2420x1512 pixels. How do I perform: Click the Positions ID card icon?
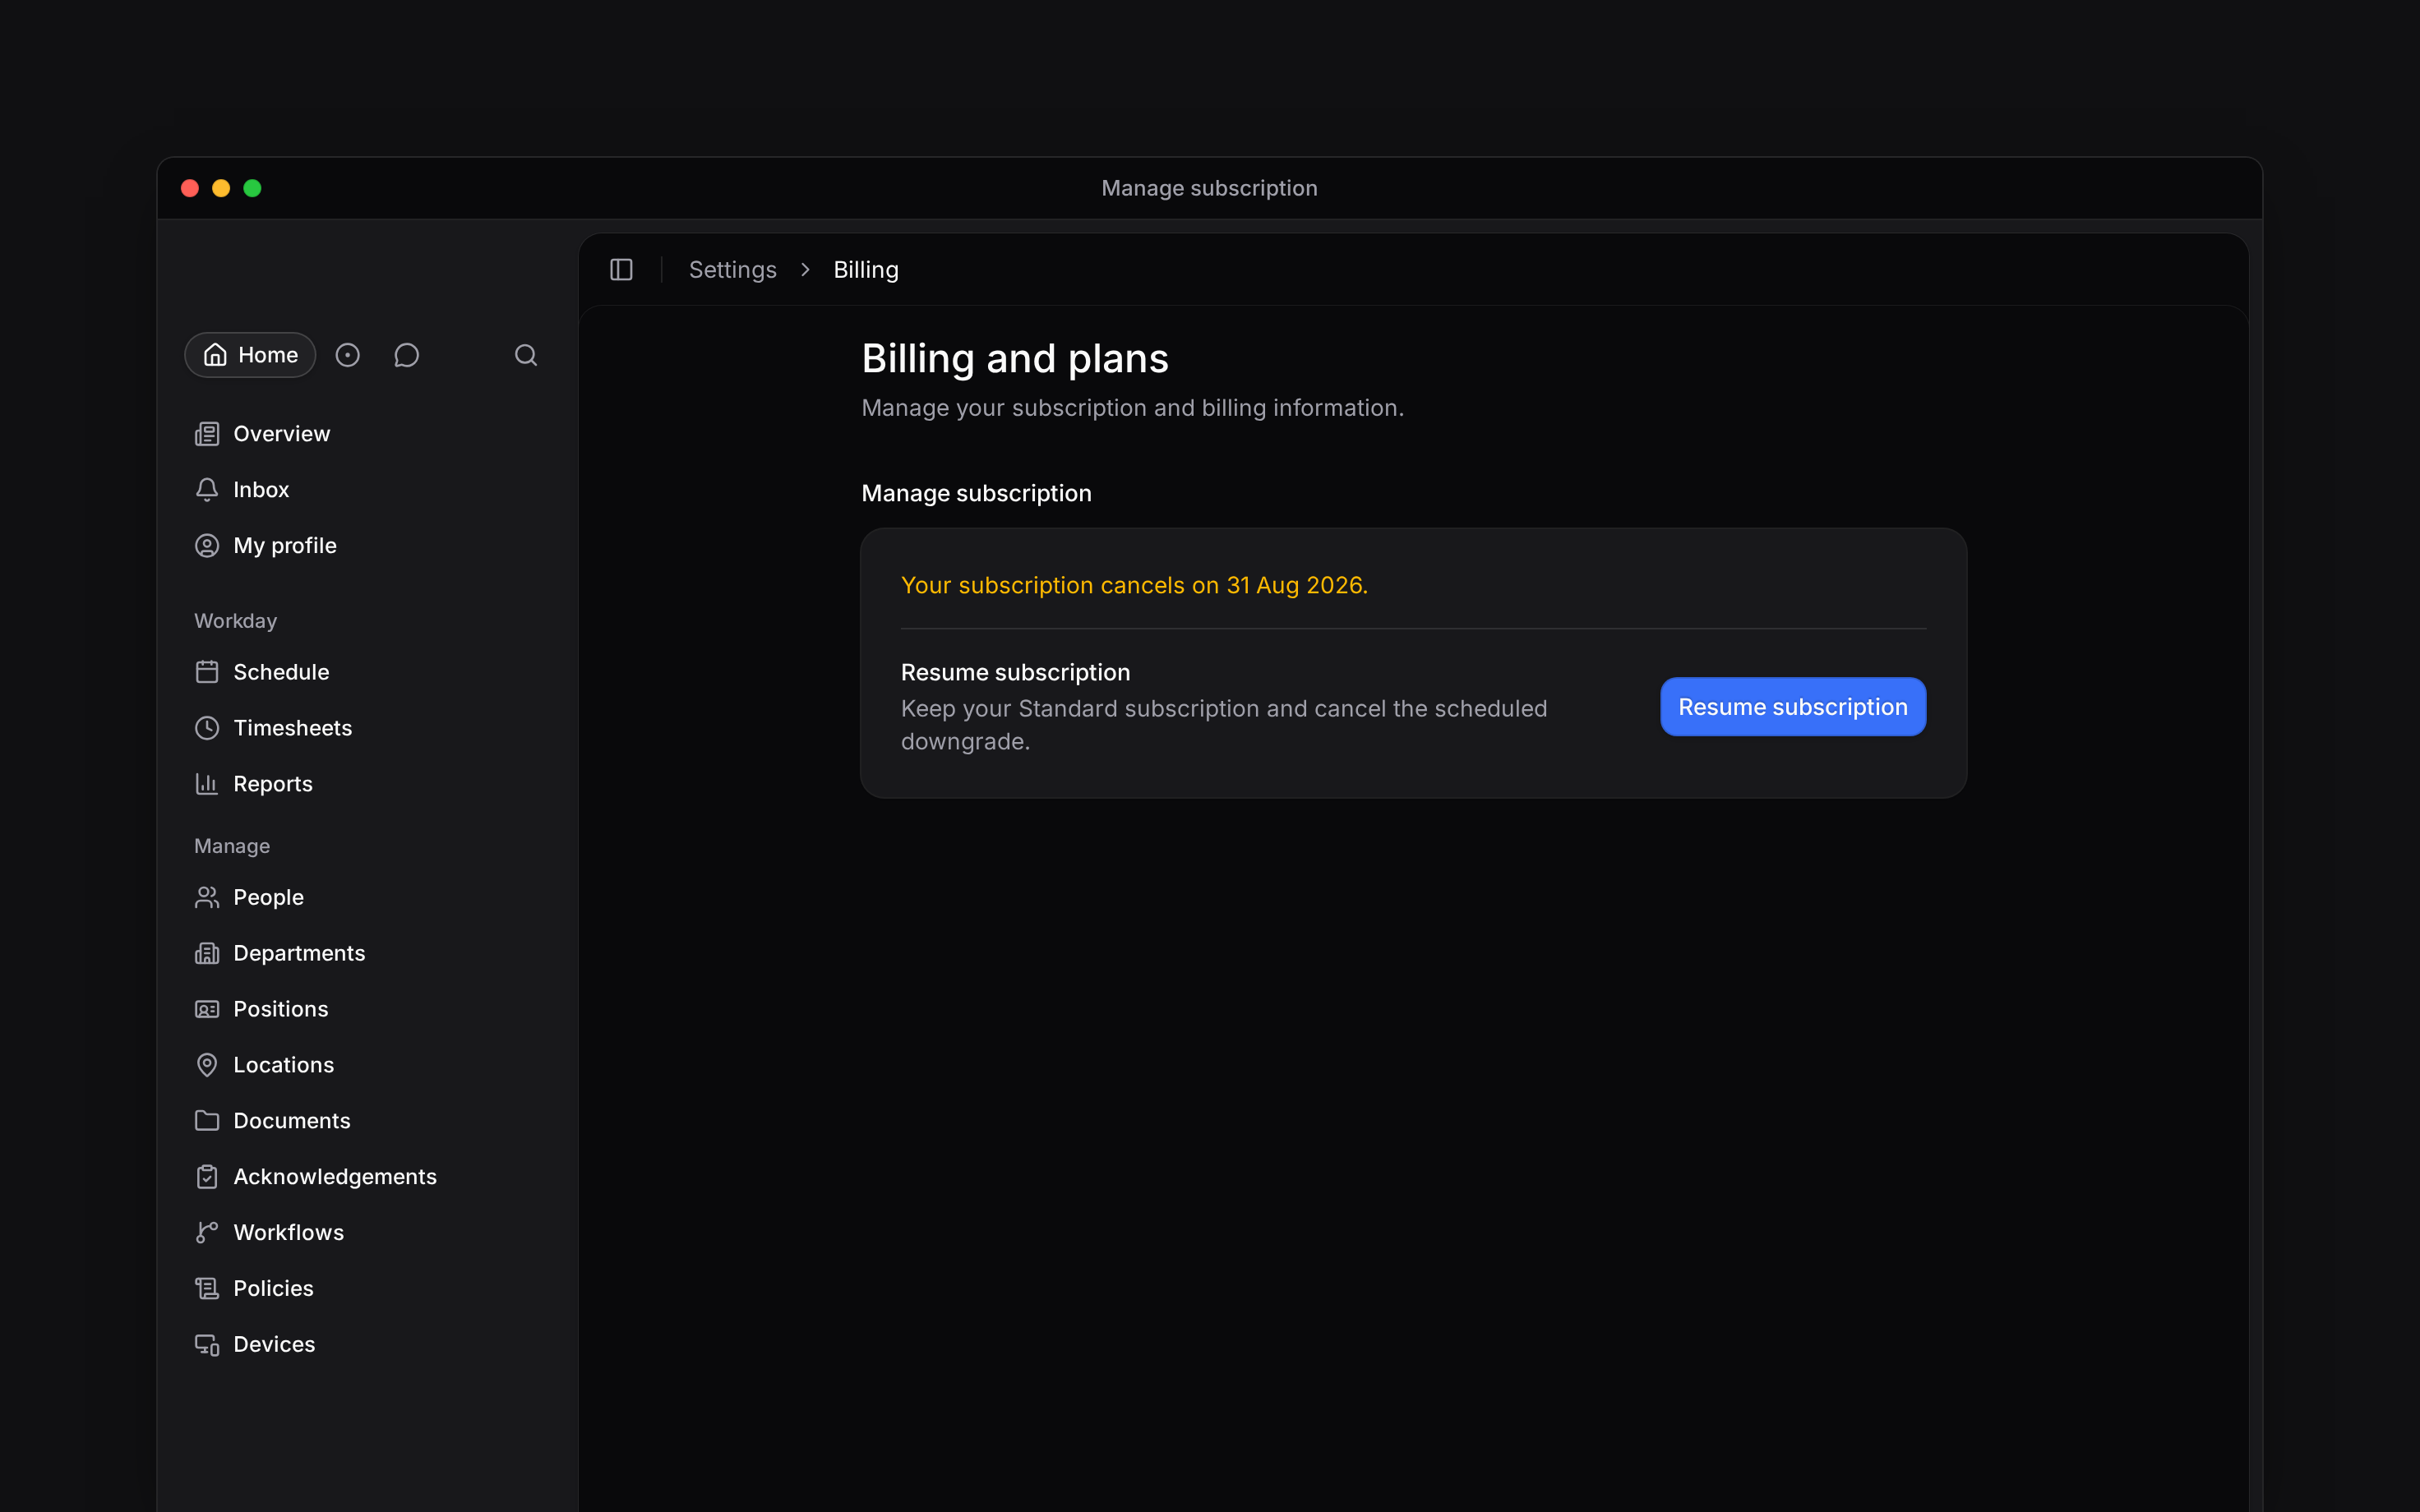207,1009
